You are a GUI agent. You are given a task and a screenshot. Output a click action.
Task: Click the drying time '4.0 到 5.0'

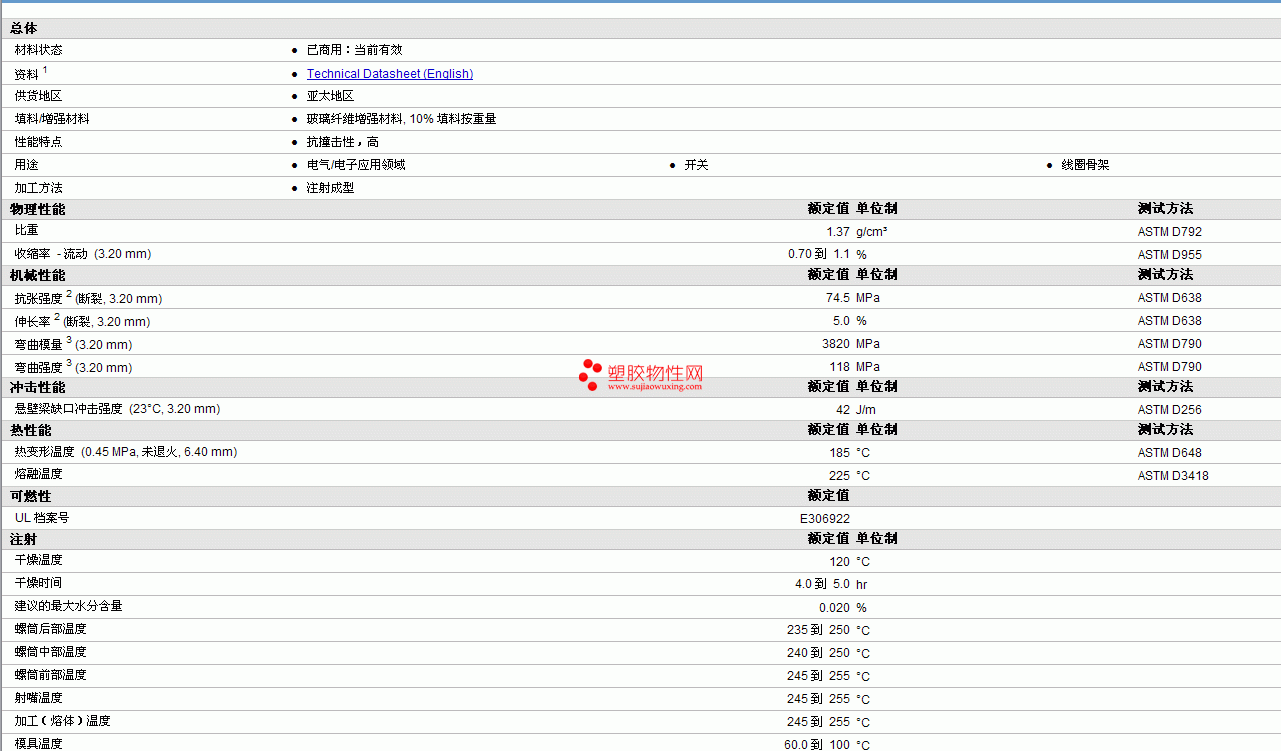click(823, 584)
